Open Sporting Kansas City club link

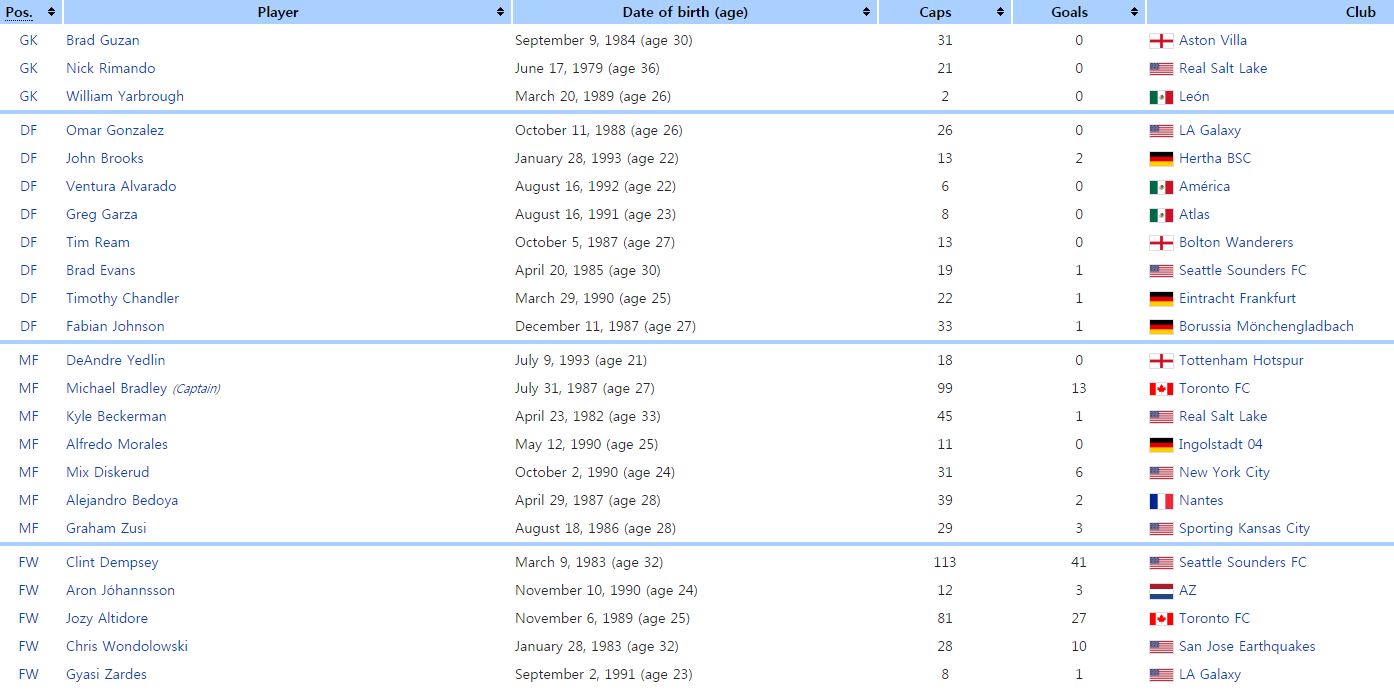1244,528
